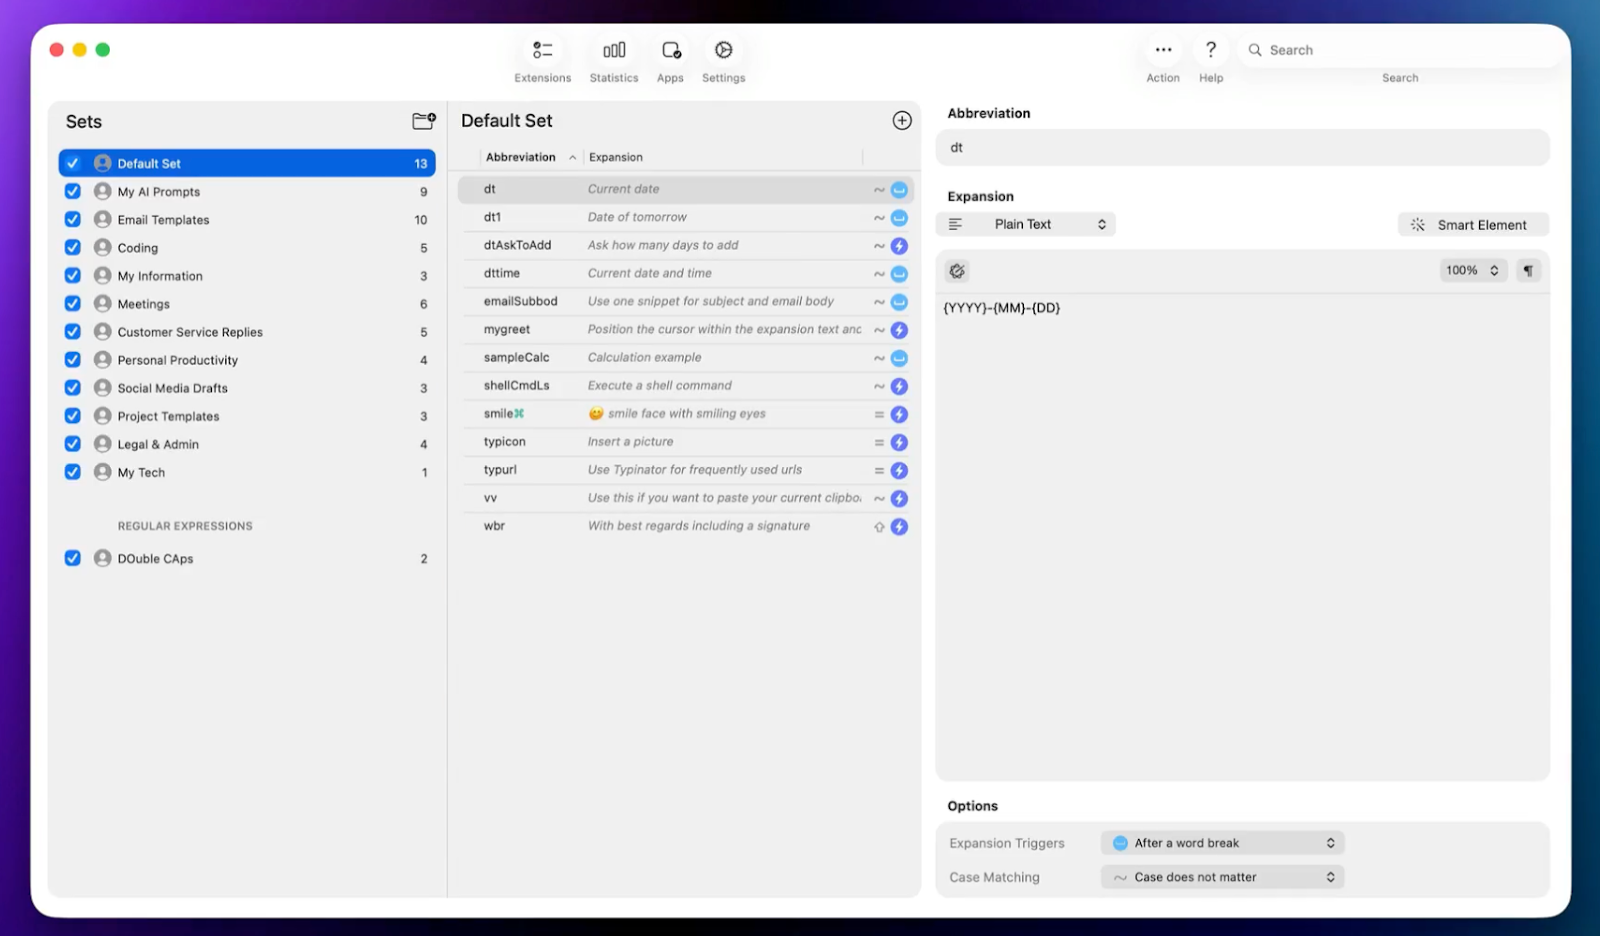The image size is (1600, 936).
Task: Toggle the Email Templates checkbox
Action: click(73, 219)
